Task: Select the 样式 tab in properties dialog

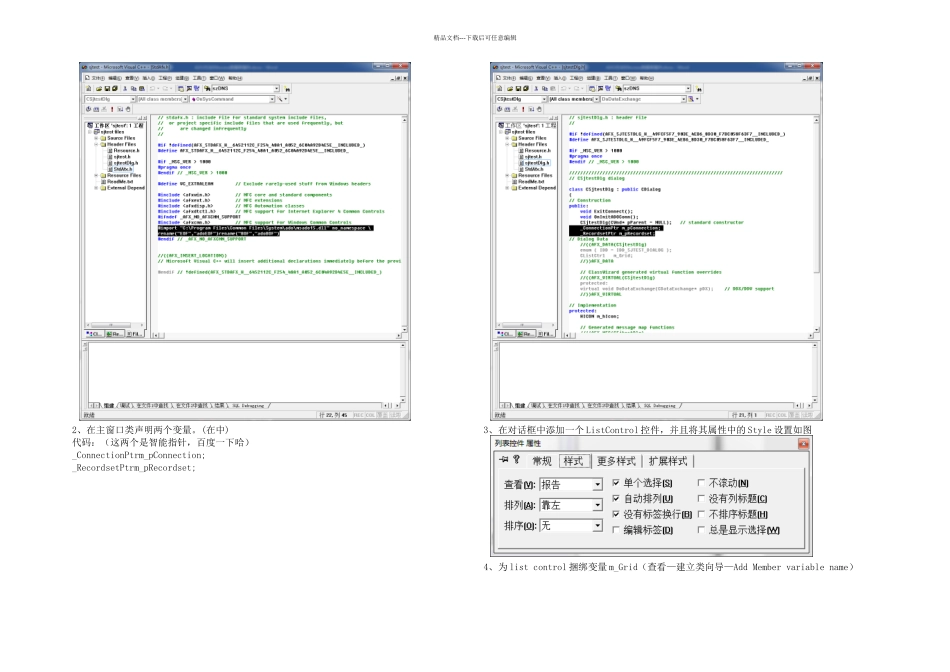Action: point(573,461)
